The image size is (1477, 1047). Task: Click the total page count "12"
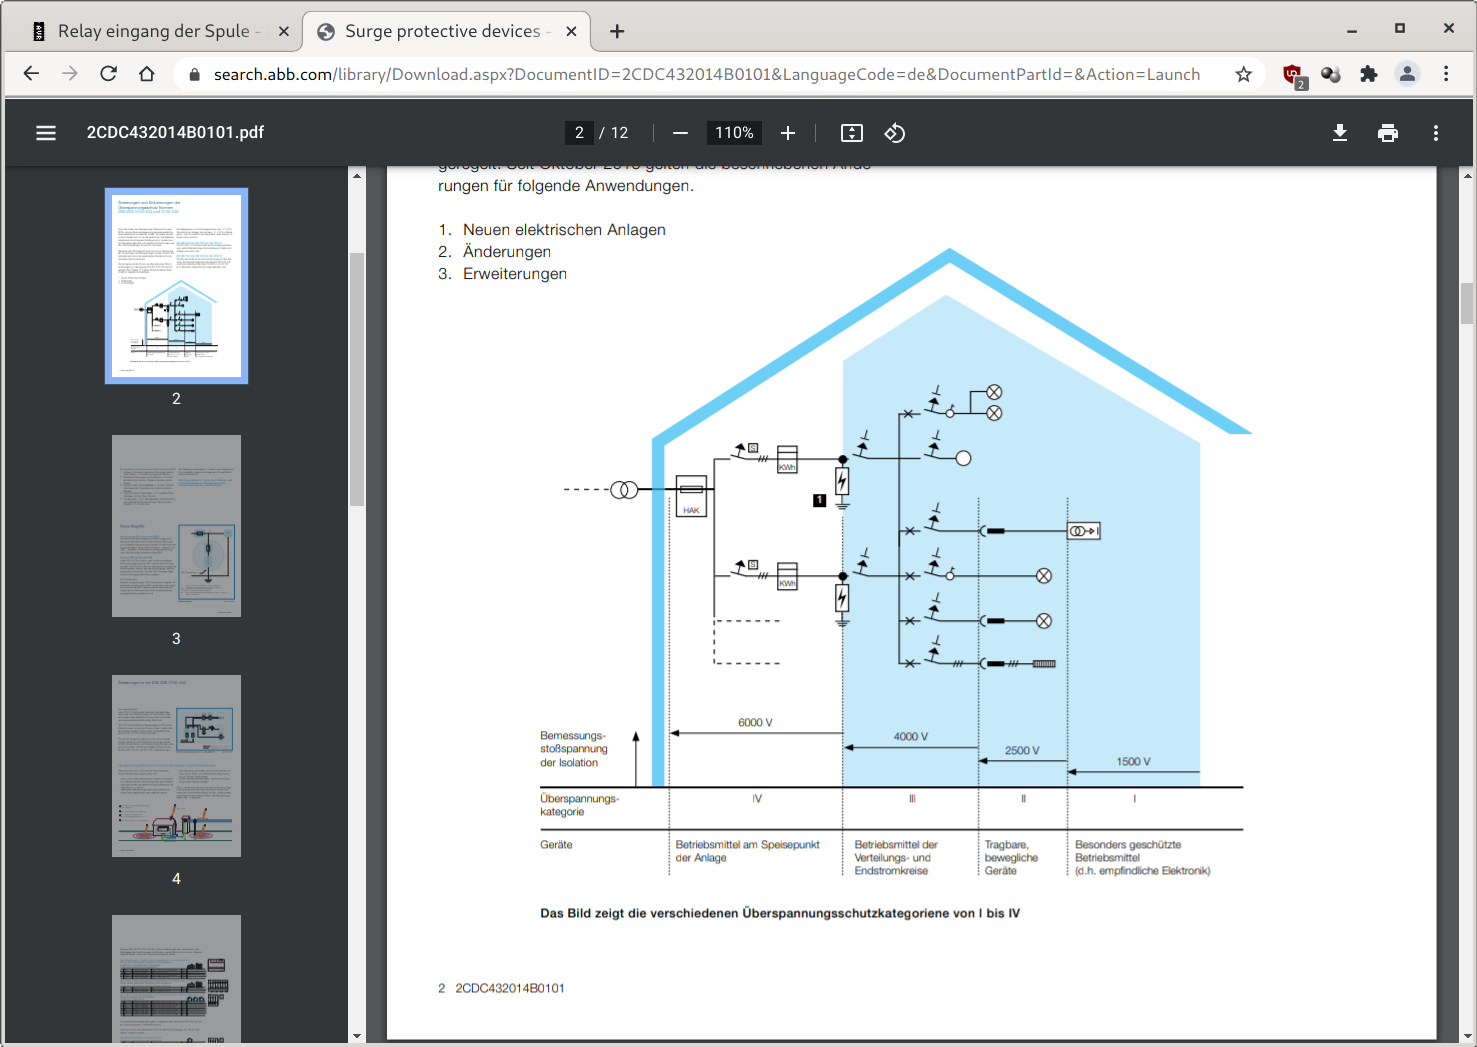tap(620, 133)
